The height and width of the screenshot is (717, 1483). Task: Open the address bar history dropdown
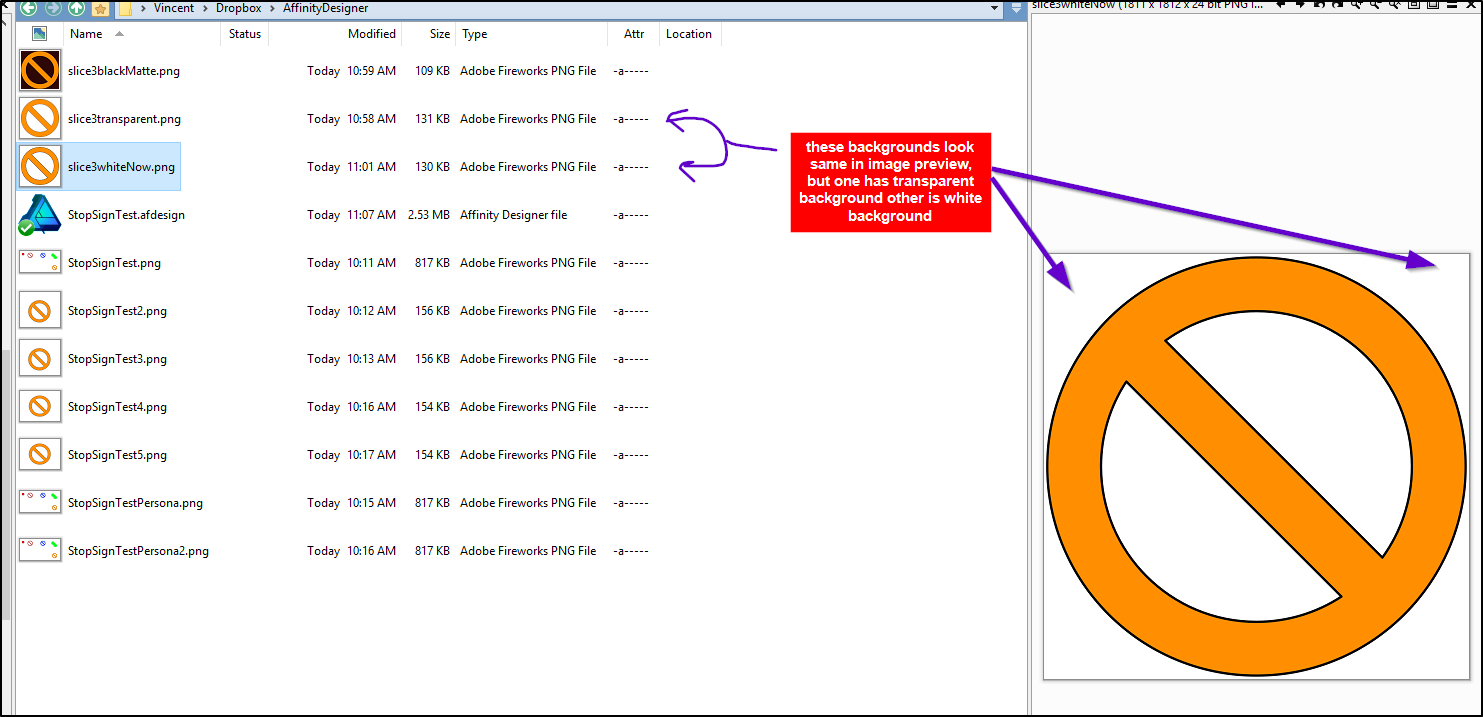tap(994, 8)
